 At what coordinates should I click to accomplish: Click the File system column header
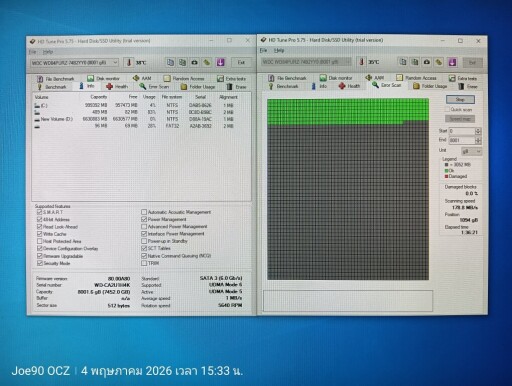click(x=172, y=97)
